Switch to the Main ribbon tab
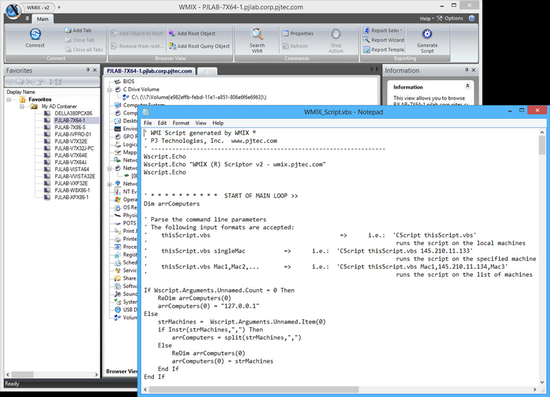Viewport: 550px width, 397px height. tap(43, 19)
